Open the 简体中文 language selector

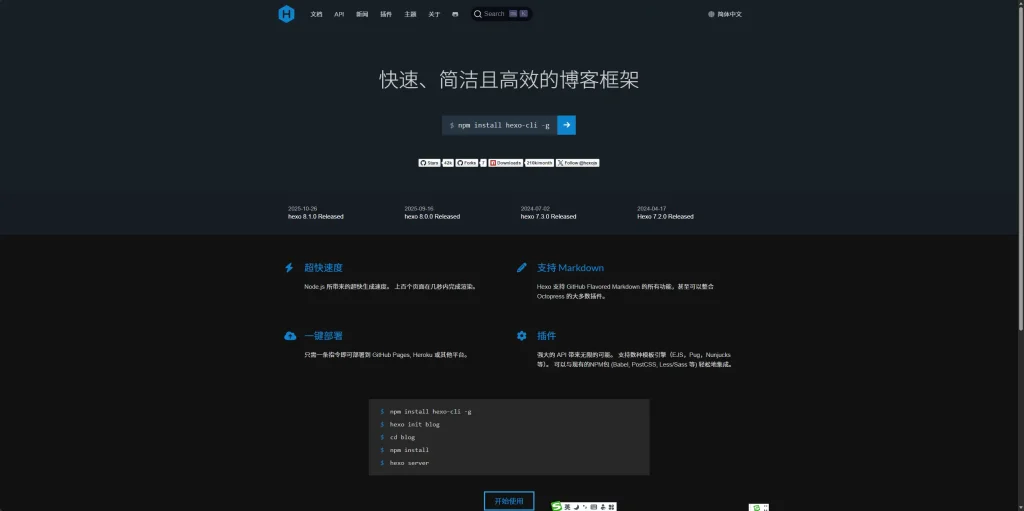point(725,14)
